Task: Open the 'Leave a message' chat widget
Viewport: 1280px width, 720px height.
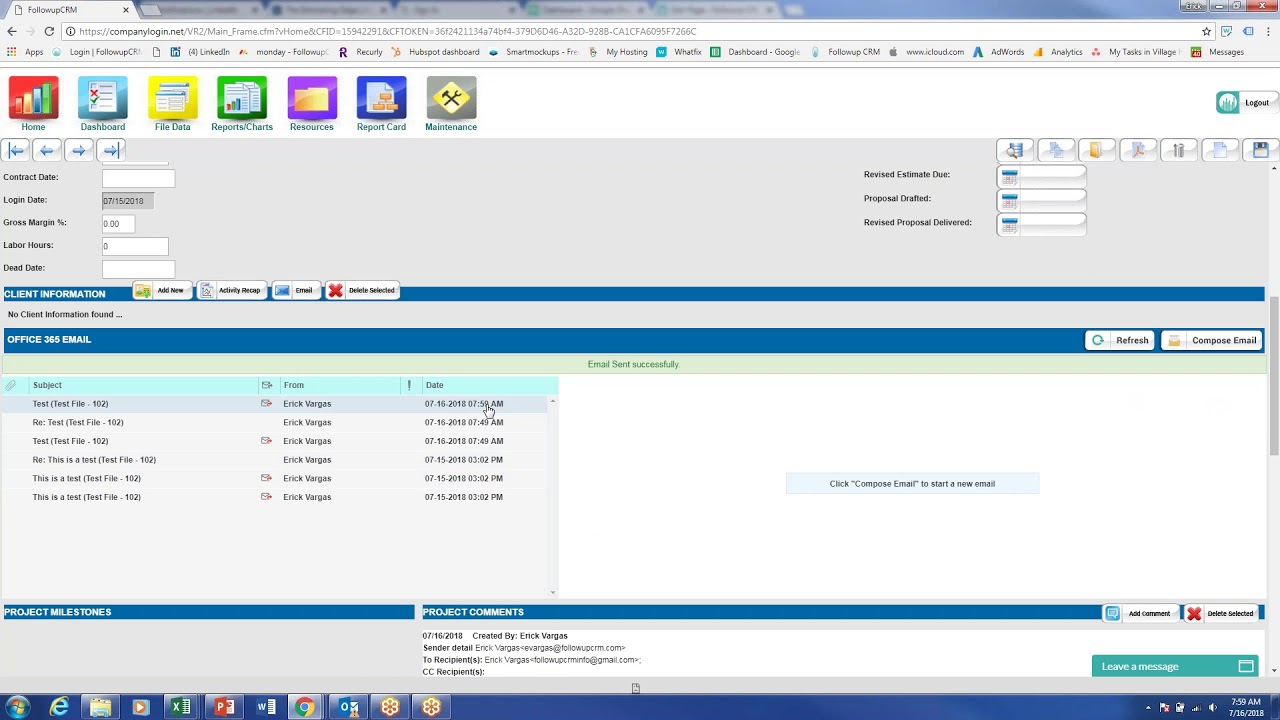Action: tap(1176, 666)
